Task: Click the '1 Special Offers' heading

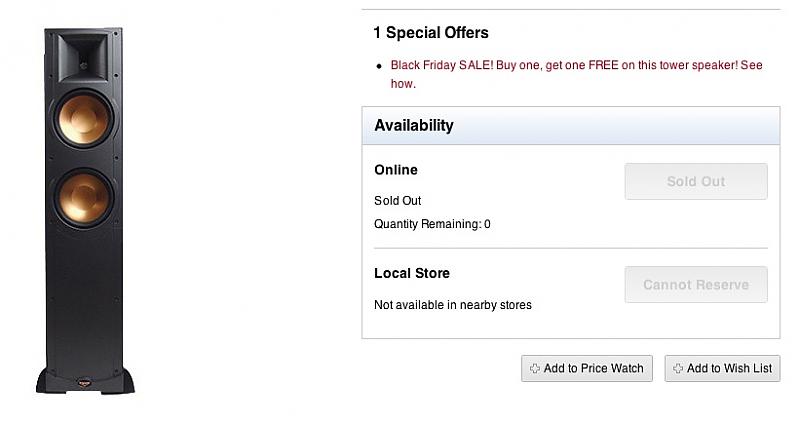Action: tap(431, 33)
